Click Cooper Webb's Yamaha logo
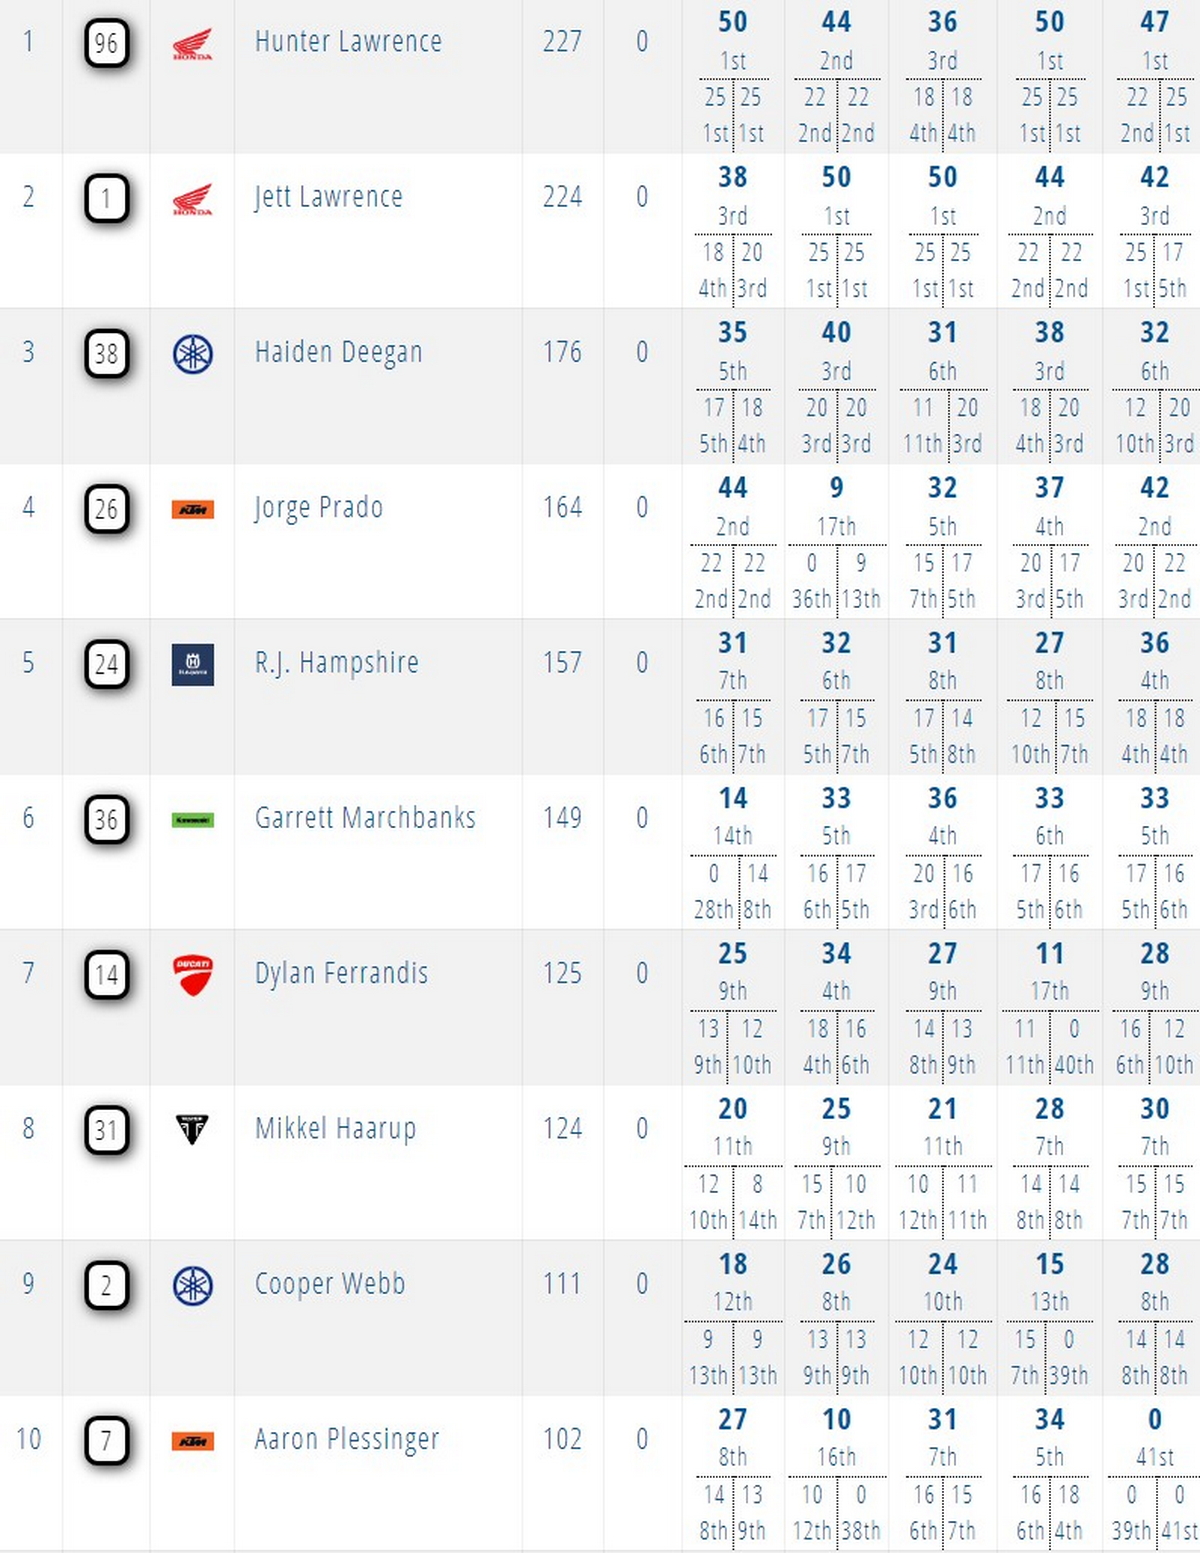The width and height of the screenshot is (1200, 1553). point(192,1285)
